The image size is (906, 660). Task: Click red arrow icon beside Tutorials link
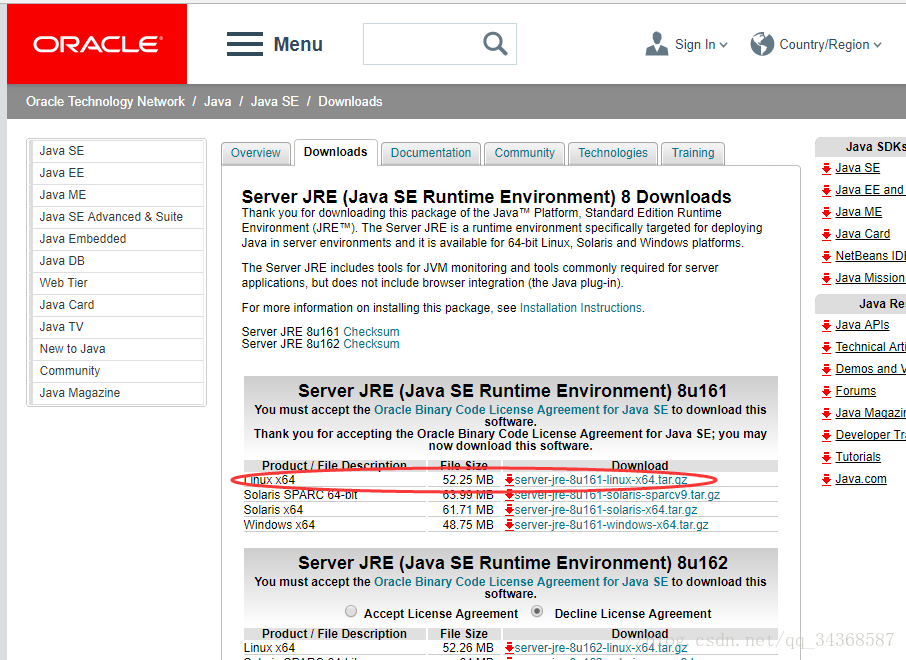[x=826, y=458]
